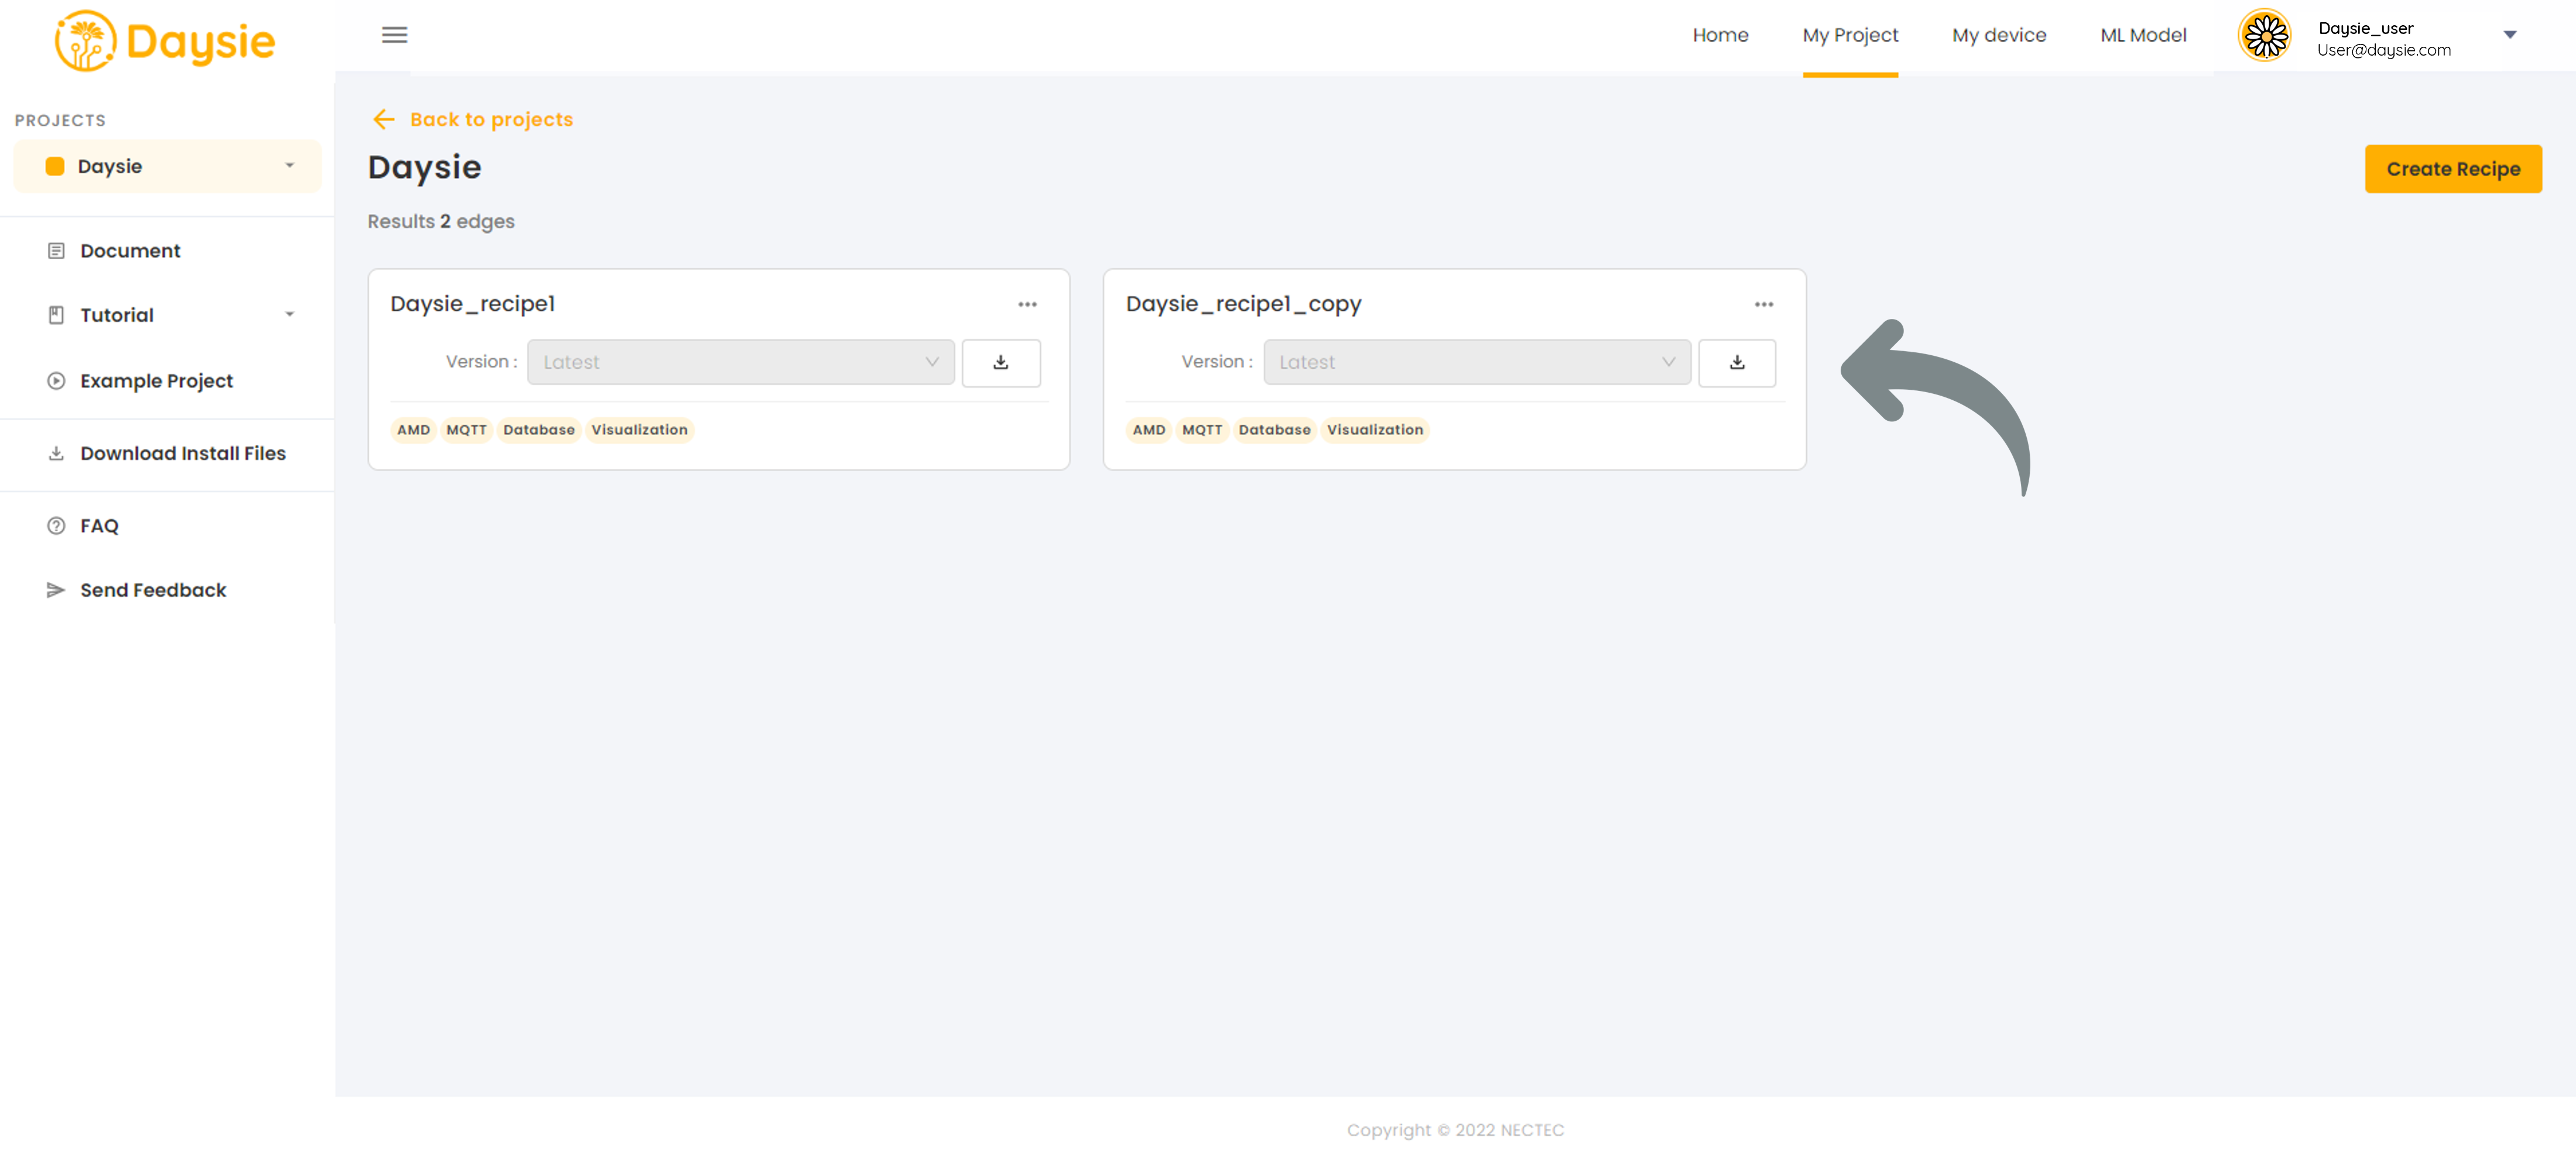Download the Daysie_recipe1 recipe
The width and height of the screenshot is (2576, 1164).
[x=1000, y=362]
